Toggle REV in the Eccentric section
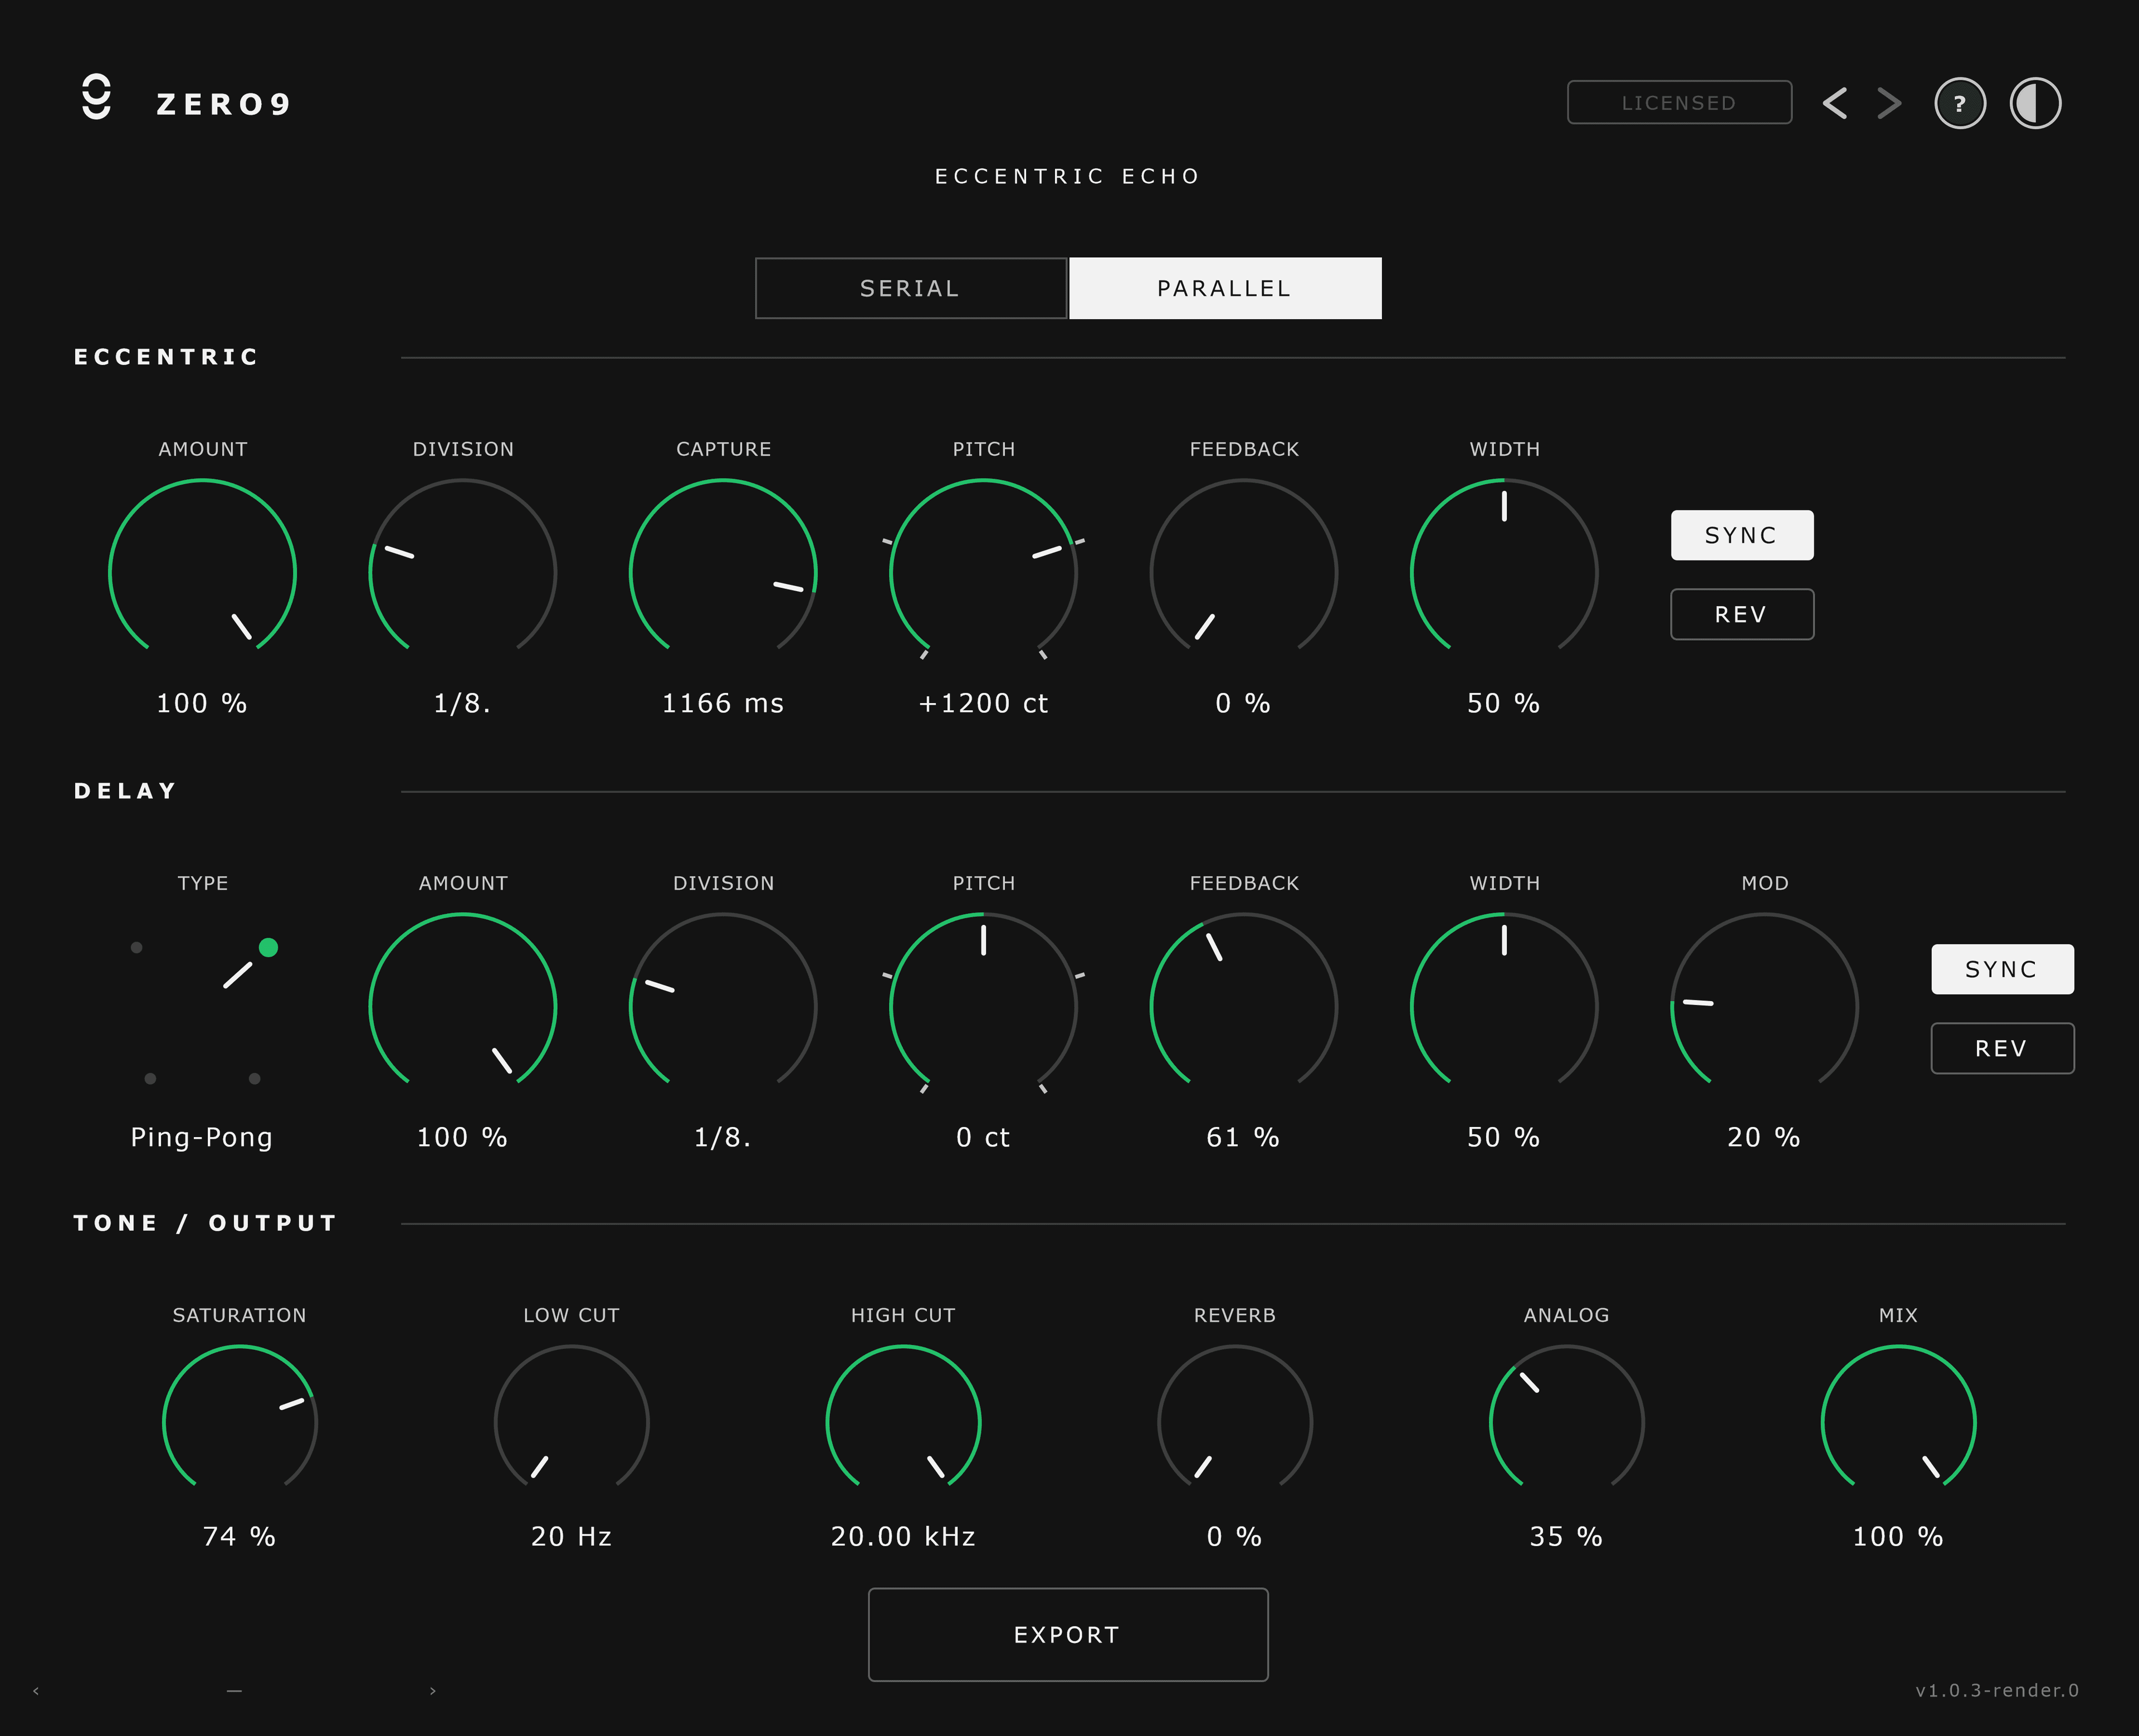The width and height of the screenshot is (2139, 1736). pos(1742,614)
